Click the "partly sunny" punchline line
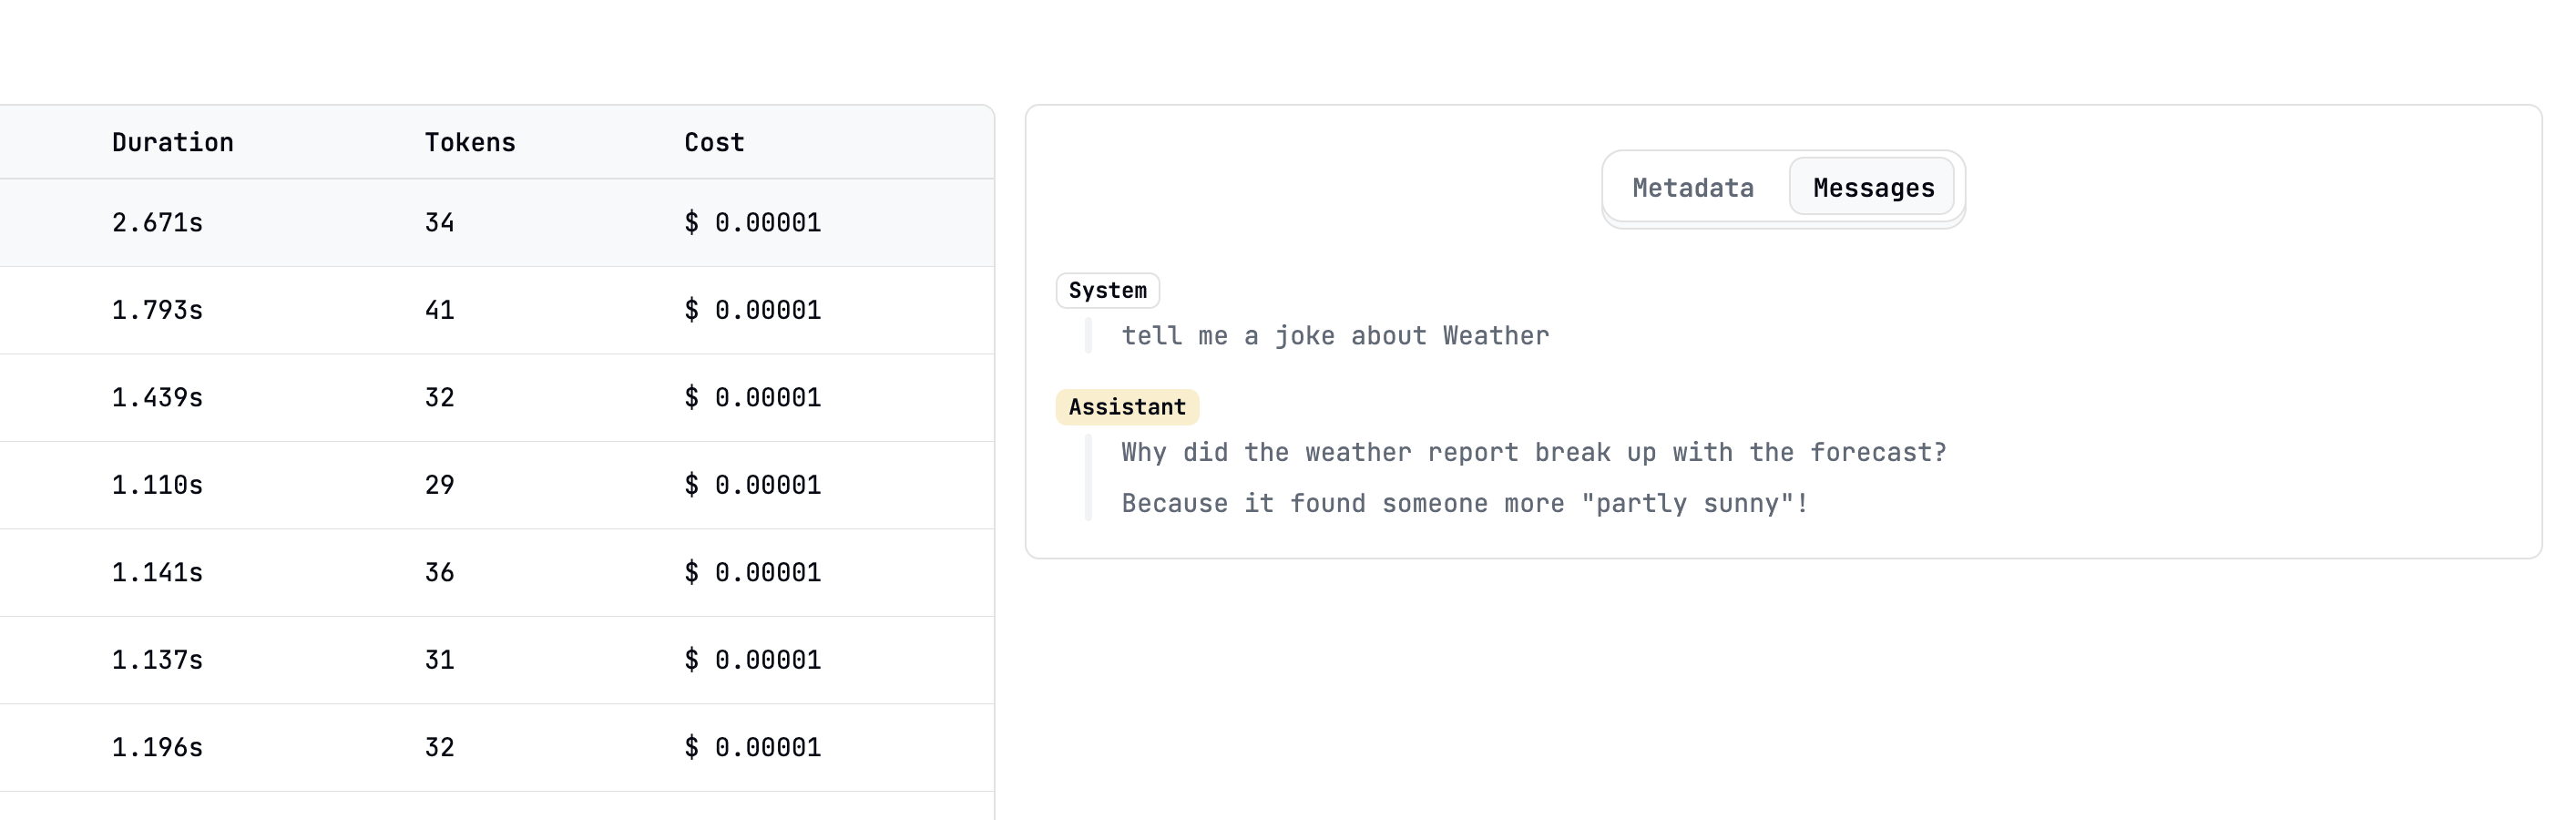The image size is (2576, 820). [x=1464, y=504]
